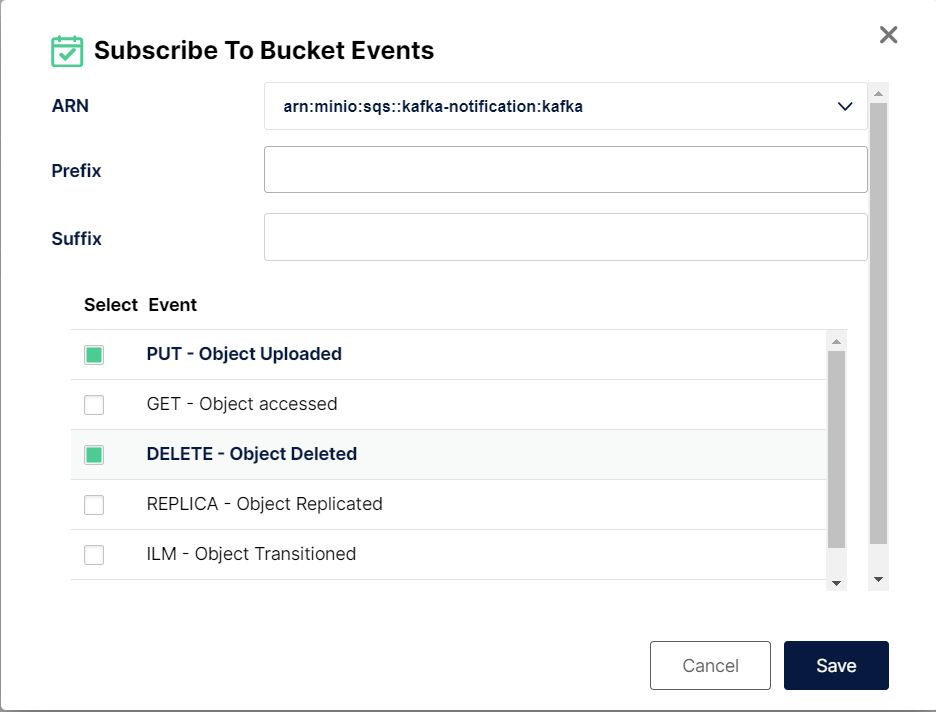Uncheck PUT - Object Uploaded
This screenshot has height=712, width=936.
(93, 354)
